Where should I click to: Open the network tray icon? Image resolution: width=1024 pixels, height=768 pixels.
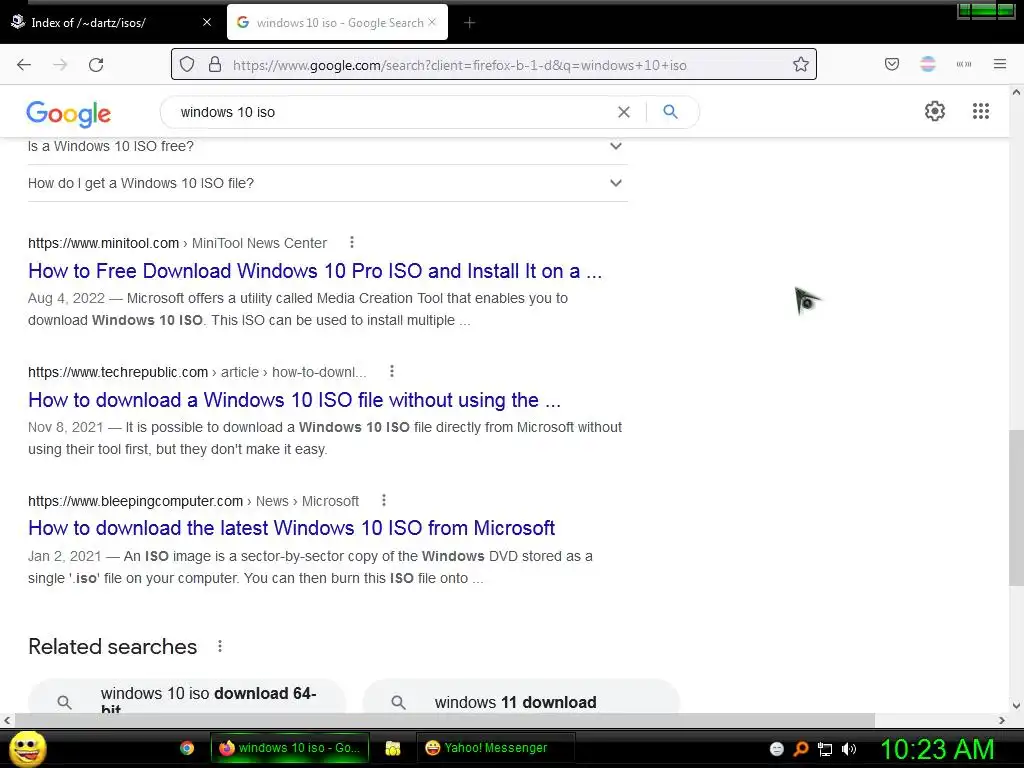[x=825, y=749]
